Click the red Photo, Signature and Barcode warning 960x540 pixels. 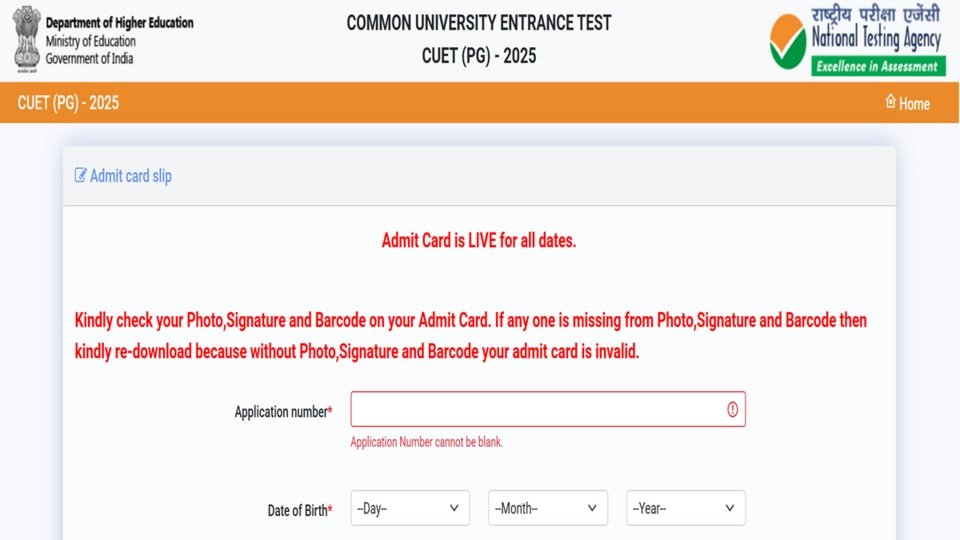[x=471, y=336]
